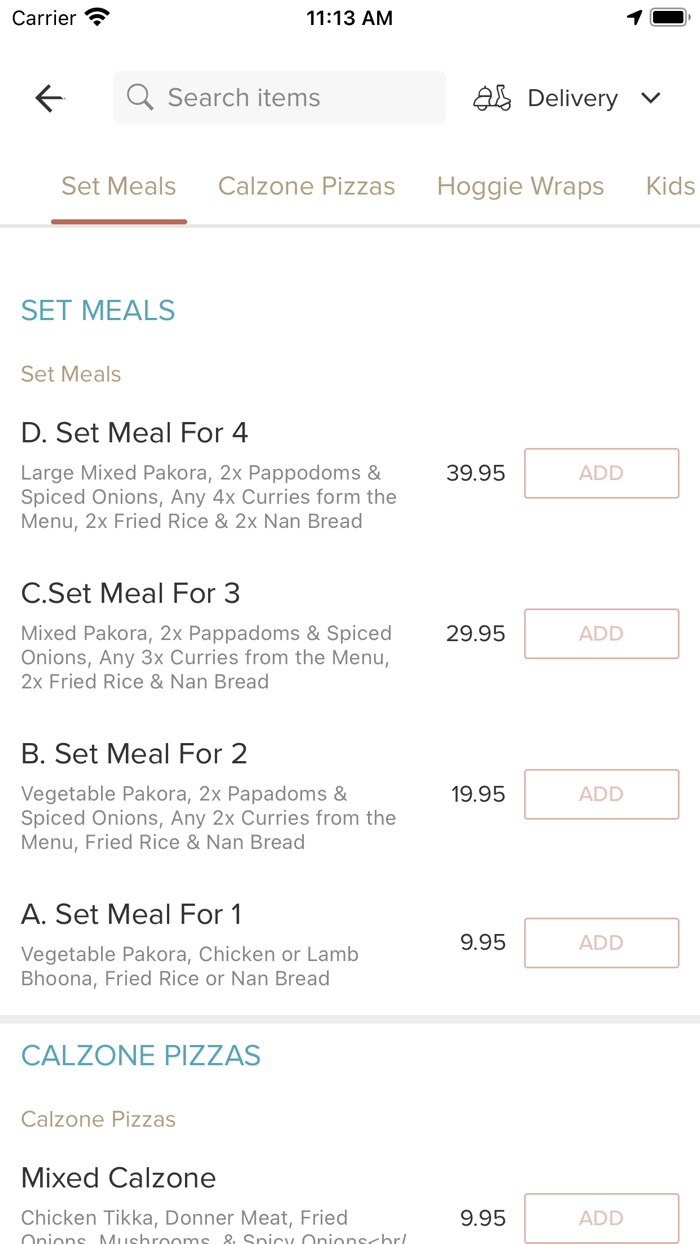700x1244 pixels.
Task: Tap the back arrow icon
Action: [49, 98]
